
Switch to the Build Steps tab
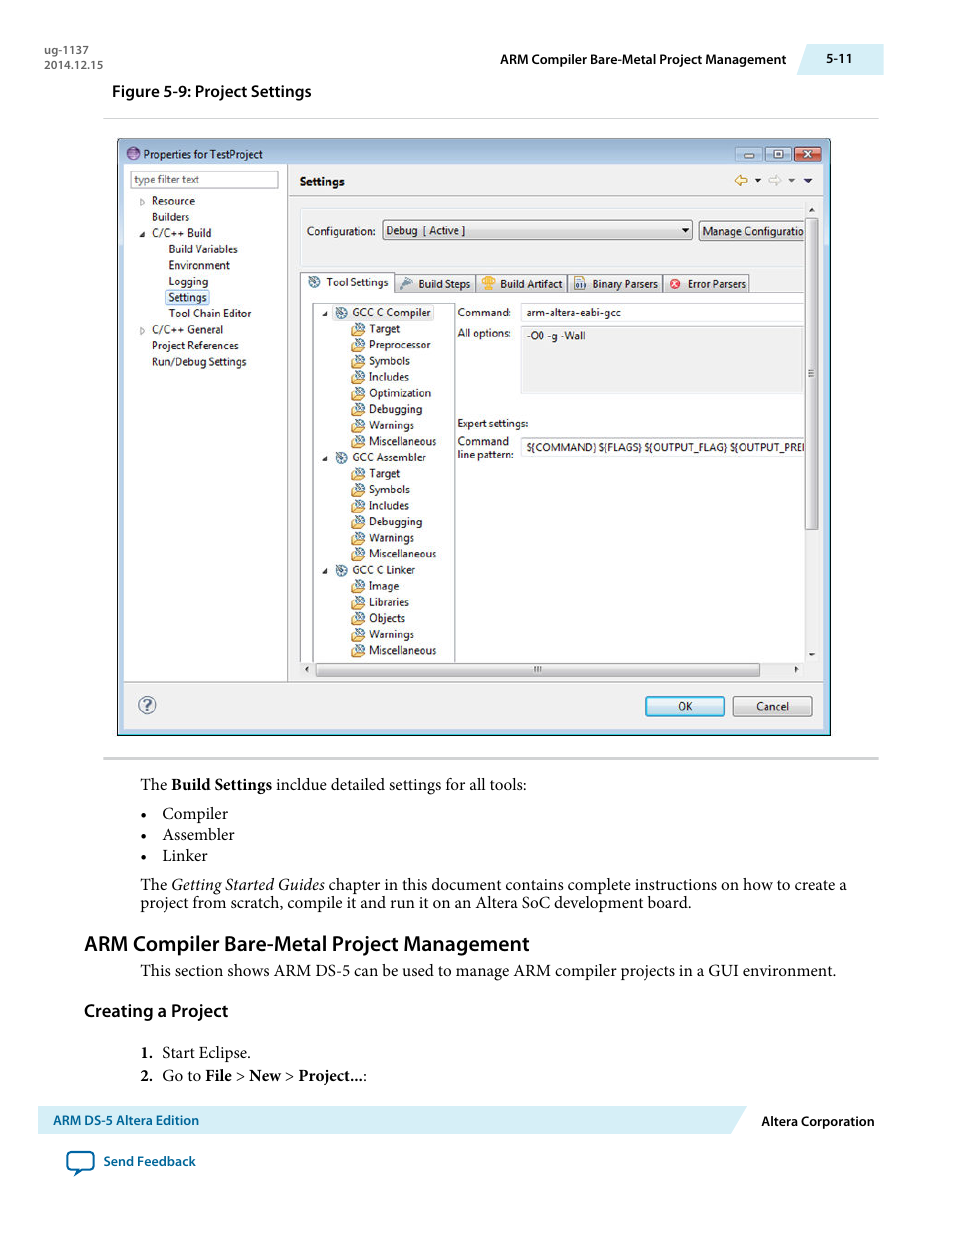435,284
